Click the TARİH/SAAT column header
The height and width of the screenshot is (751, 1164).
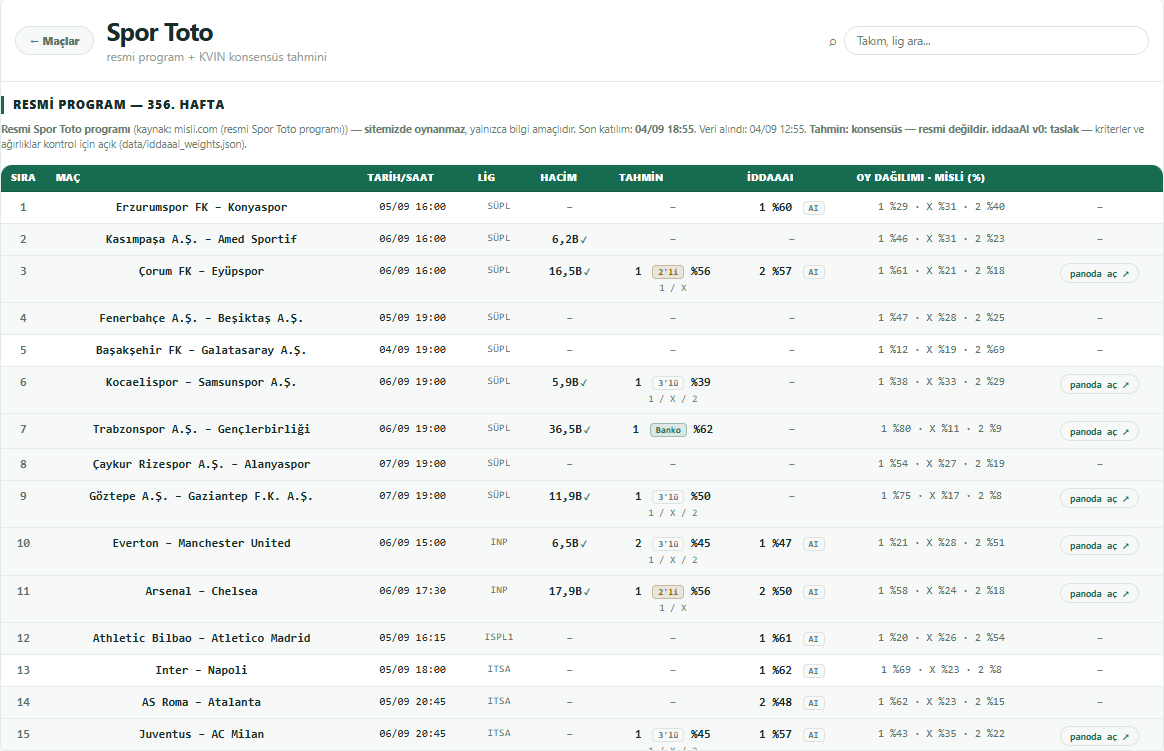[400, 177]
